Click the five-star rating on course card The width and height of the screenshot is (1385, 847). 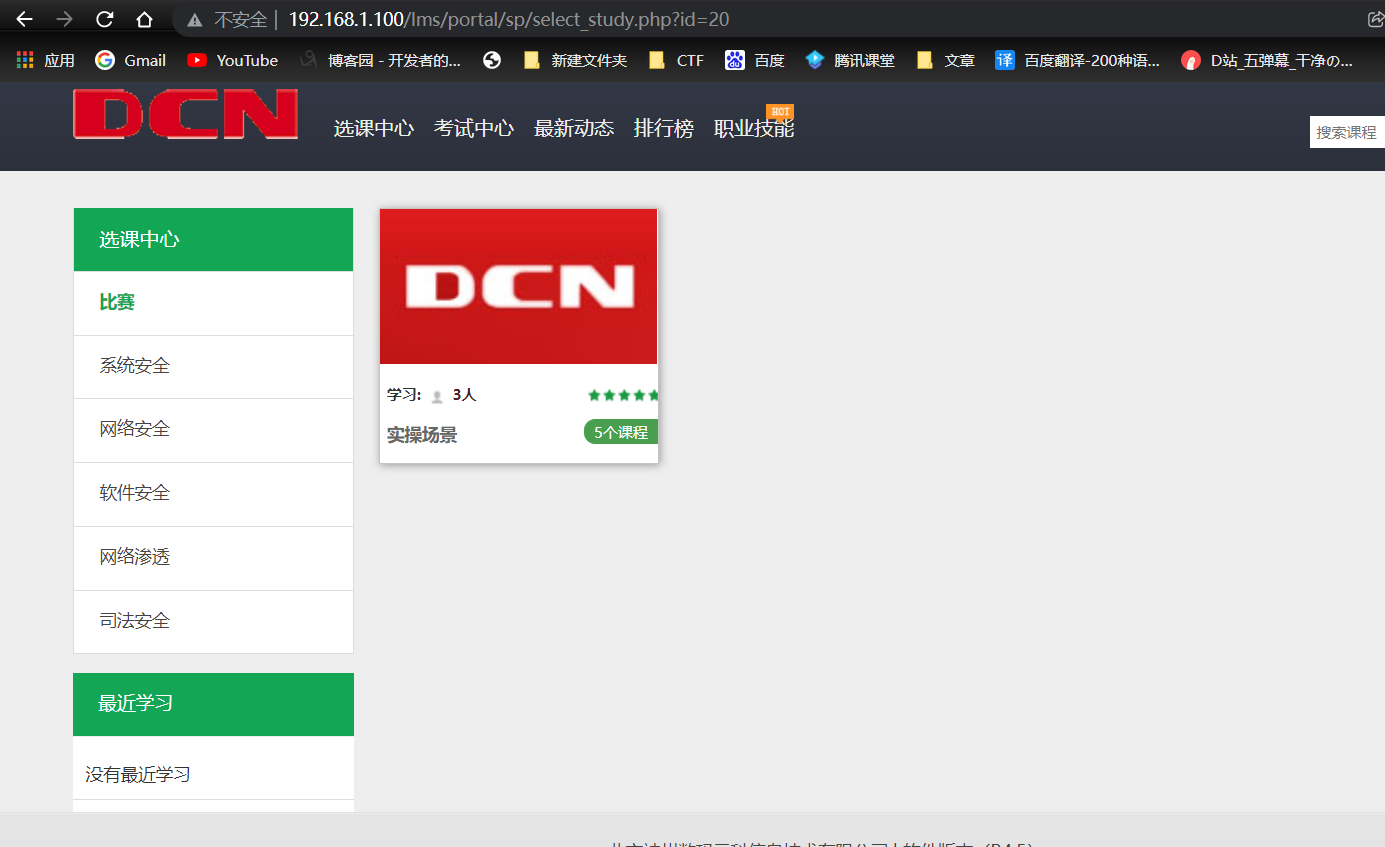[623, 395]
